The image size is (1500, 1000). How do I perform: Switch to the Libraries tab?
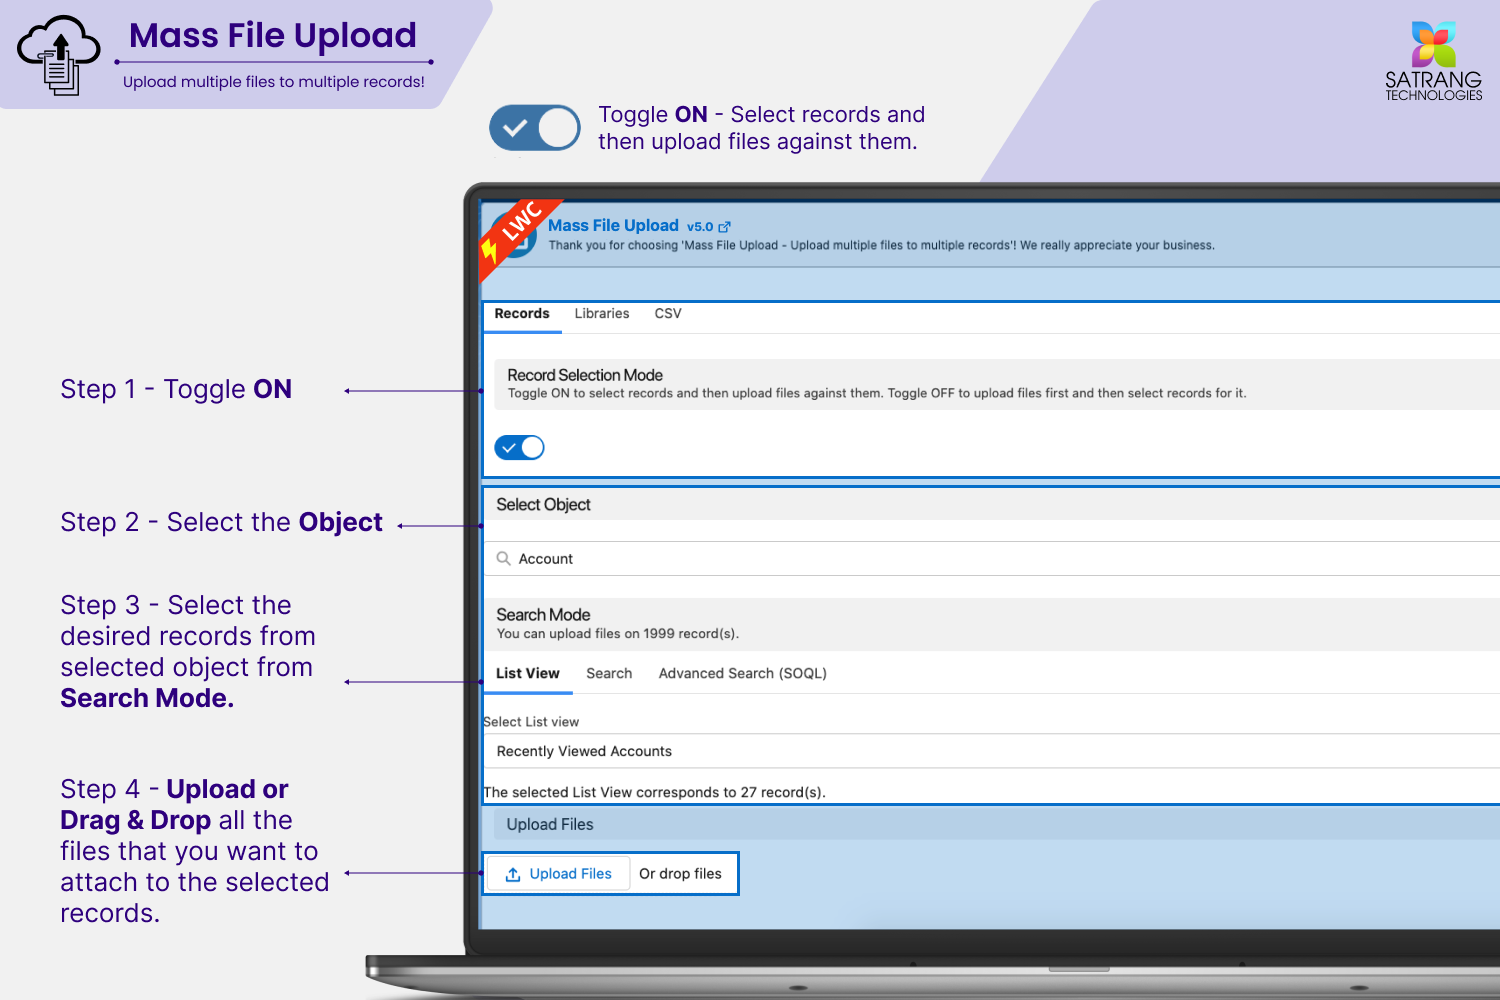click(602, 314)
